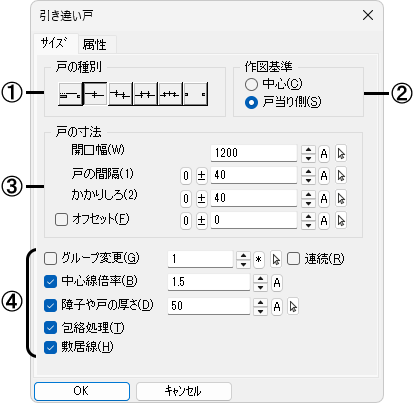Image resolution: width=414 pixels, height=403 pixels.
Task: Select the three-panel sliding door type icon
Action: point(120,94)
